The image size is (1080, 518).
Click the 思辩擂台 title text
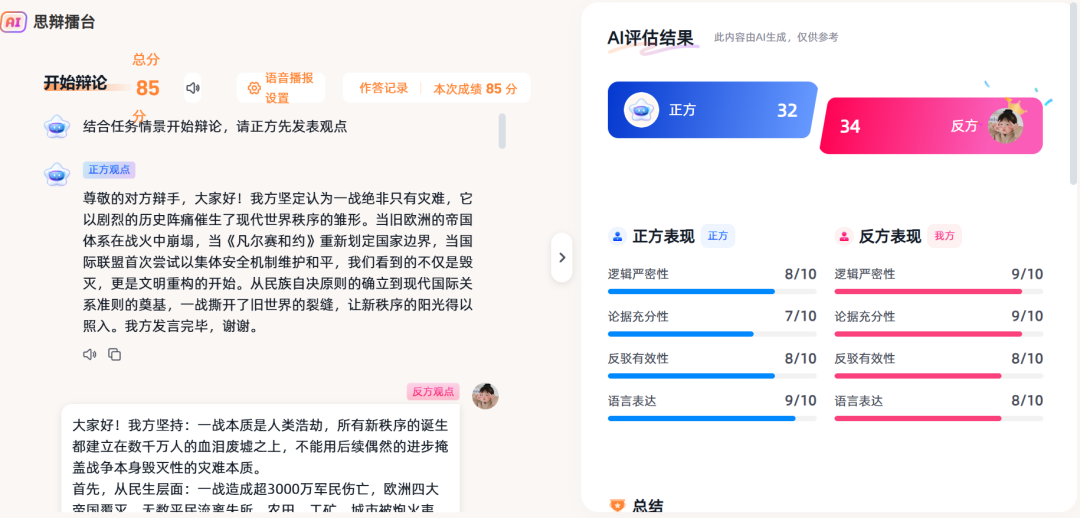coord(64,22)
